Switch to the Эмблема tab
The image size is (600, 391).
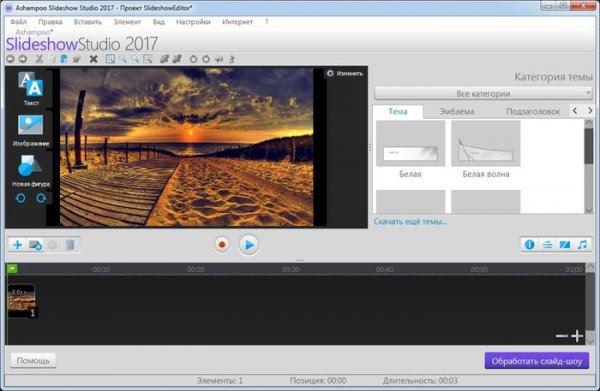tap(457, 111)
